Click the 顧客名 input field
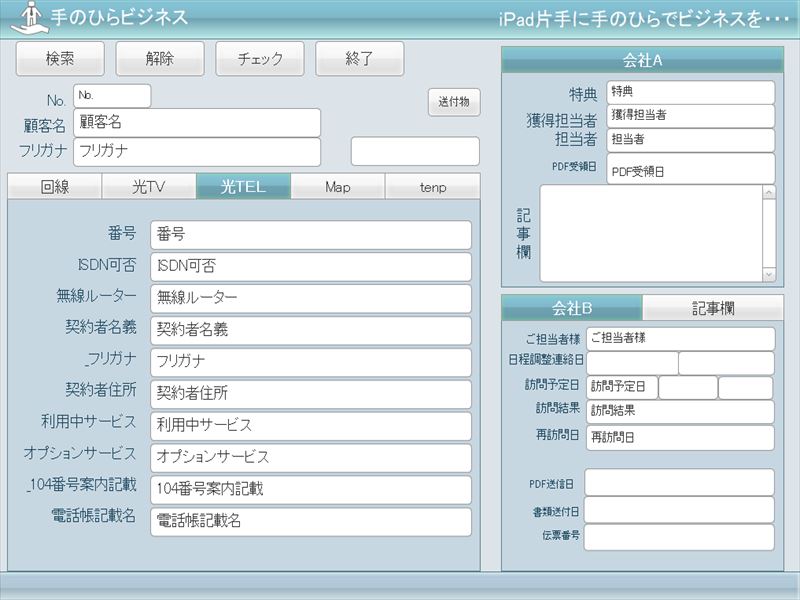This screenshot has height=600, width=800. [197, 123]
